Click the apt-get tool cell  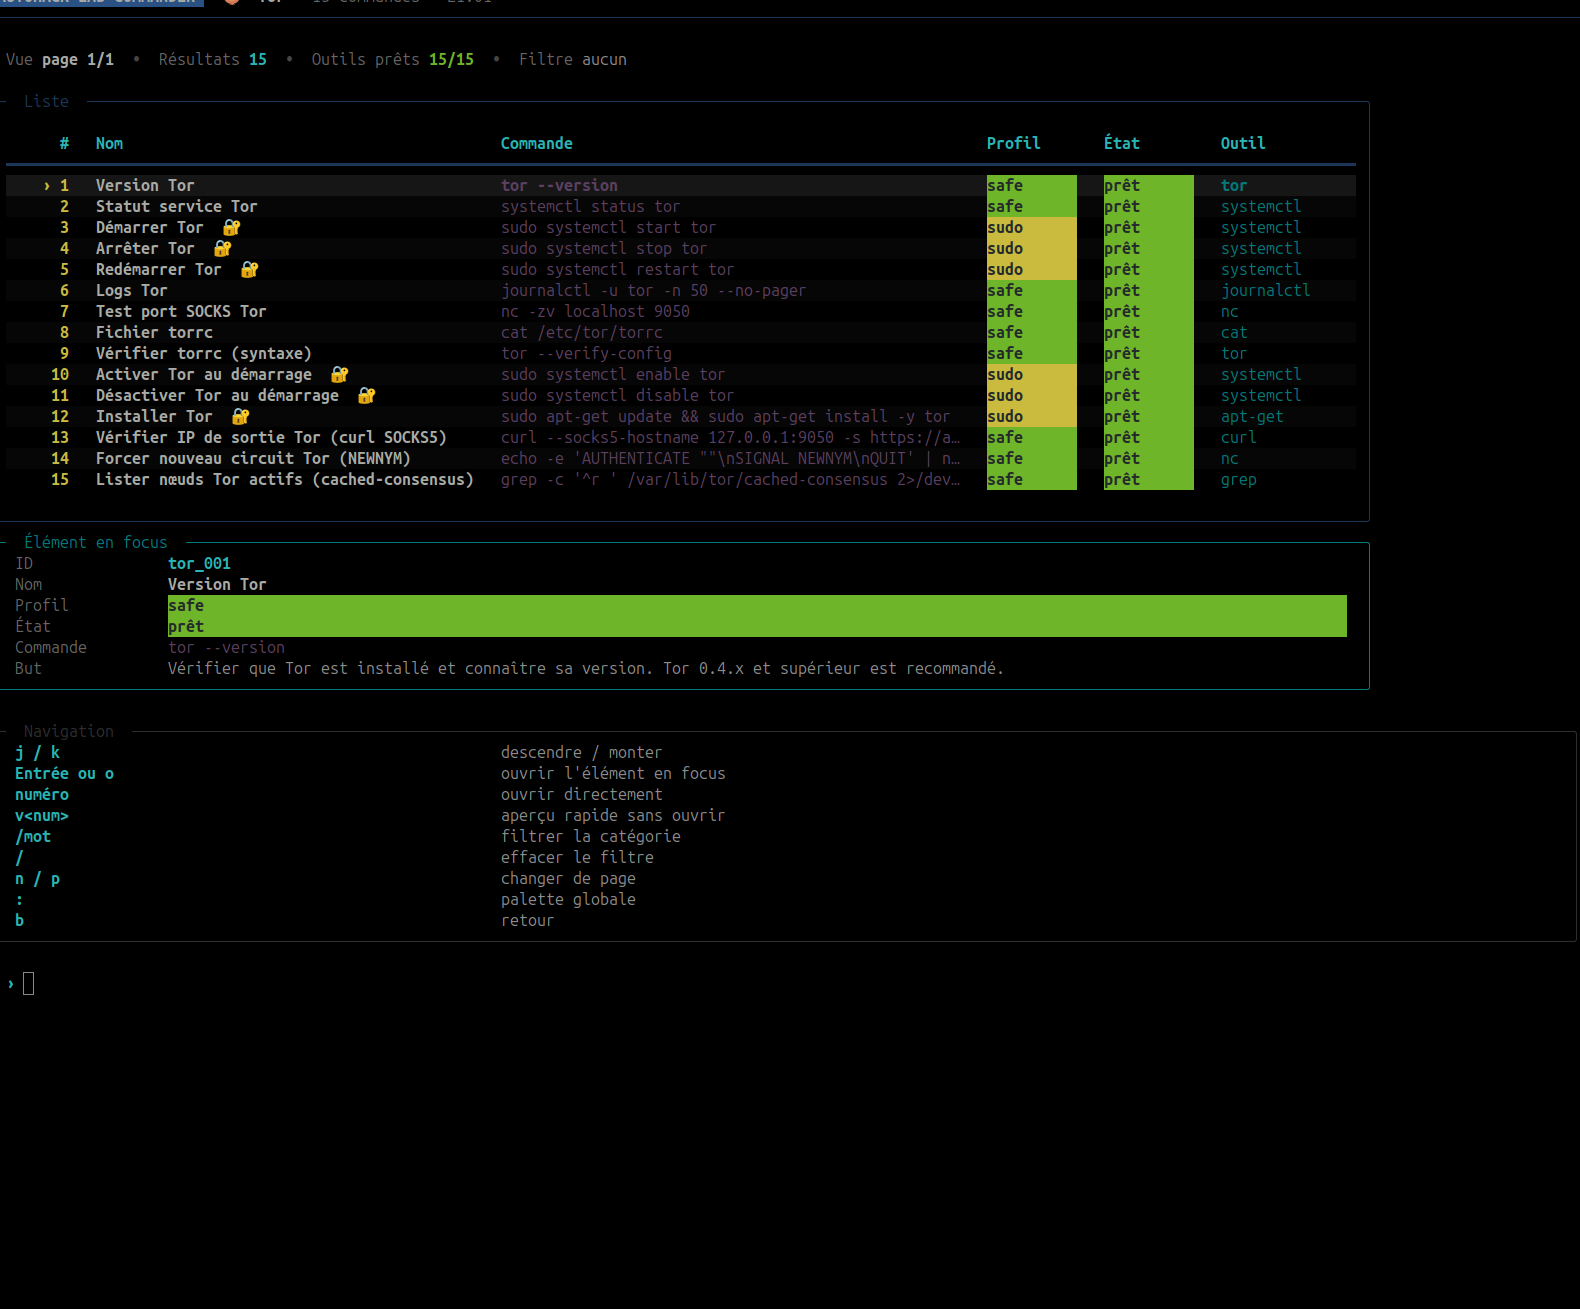point(1252,416)
